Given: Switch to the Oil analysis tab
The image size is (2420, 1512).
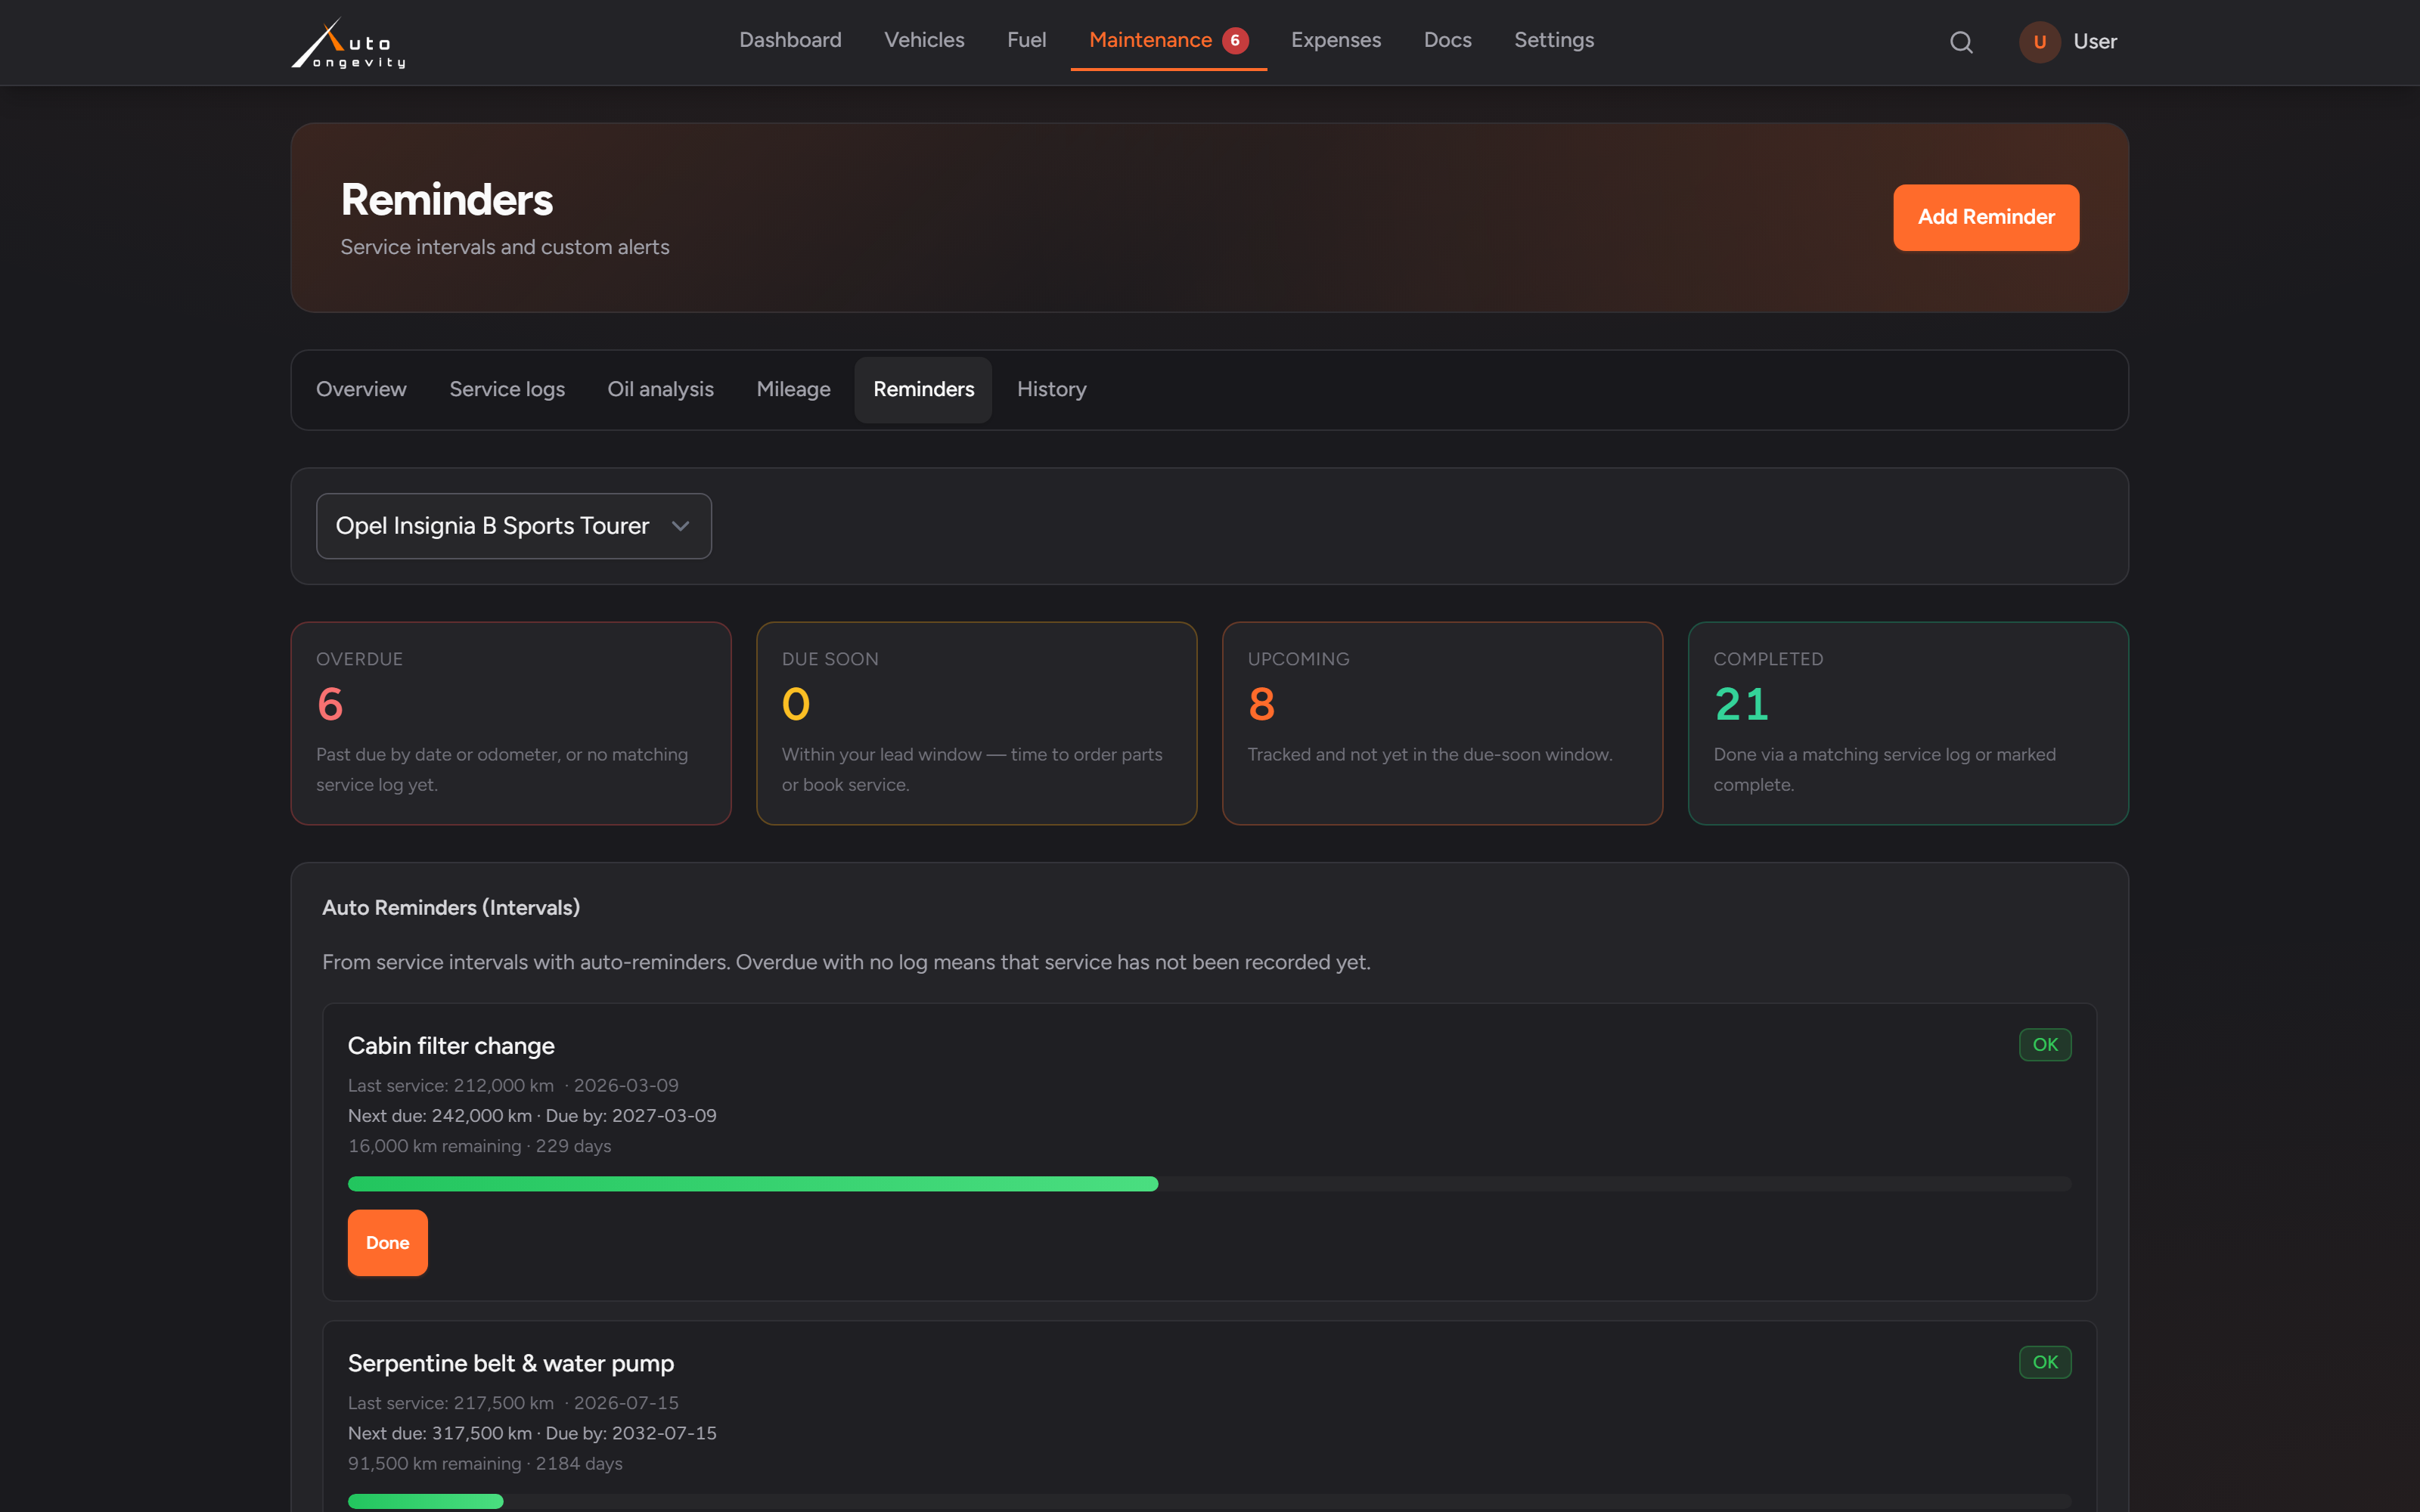Looking at the screenshot, I should [661, 389].
